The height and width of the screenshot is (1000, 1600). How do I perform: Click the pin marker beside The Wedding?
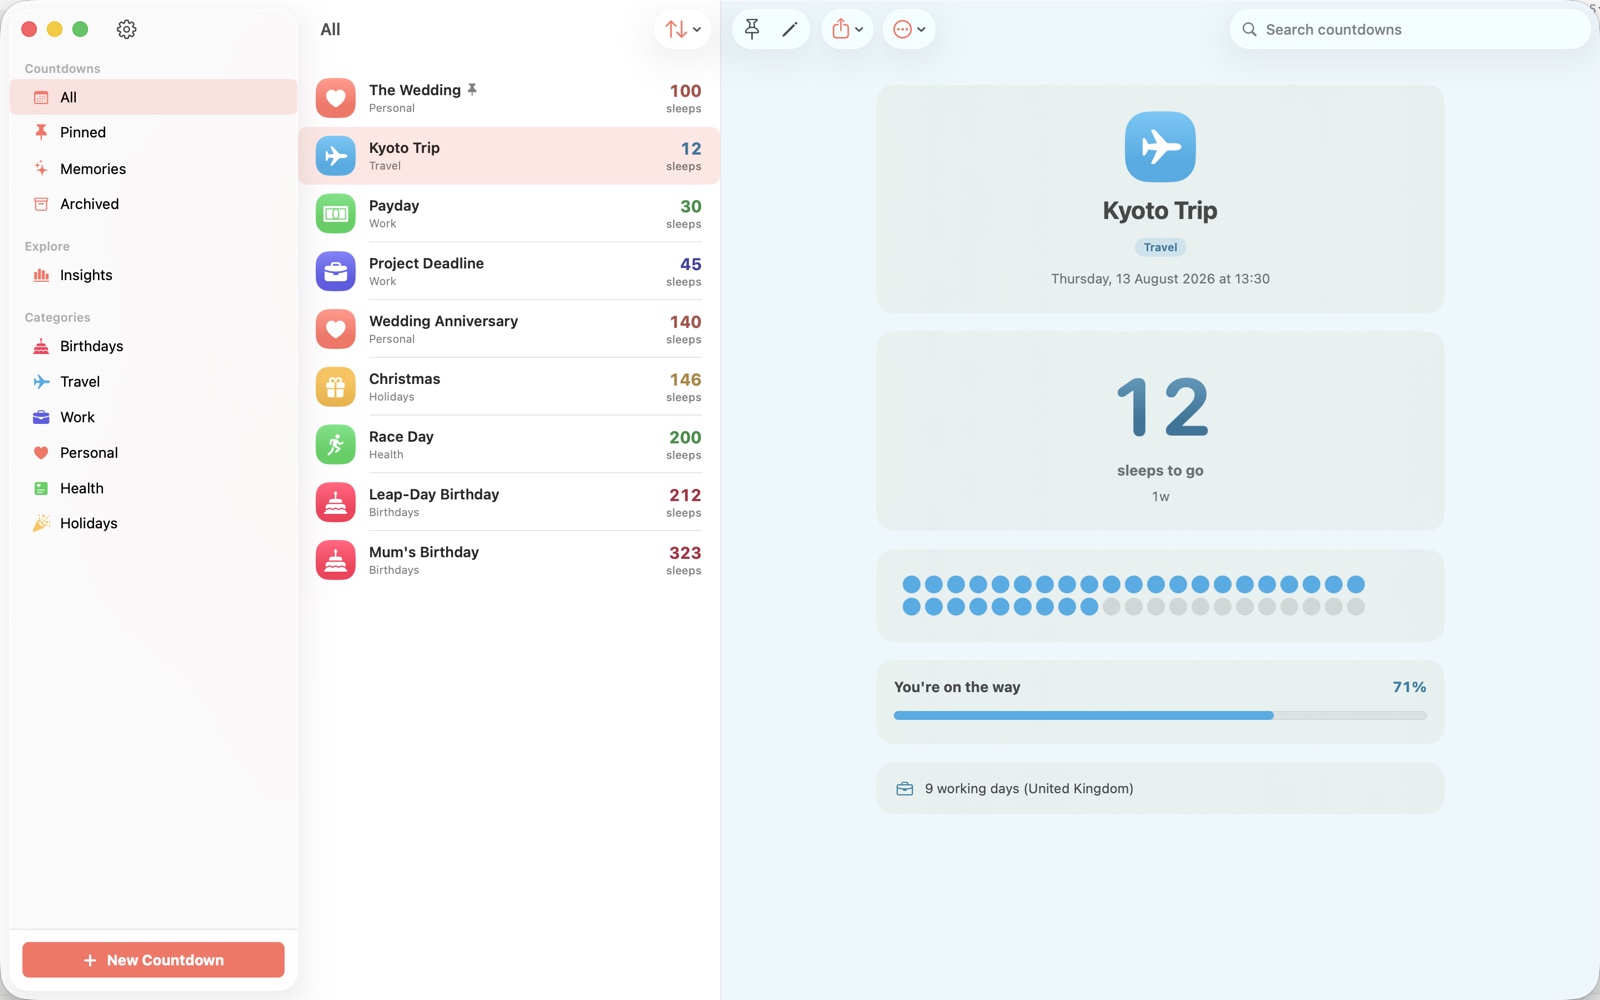(x=472, y=89)
